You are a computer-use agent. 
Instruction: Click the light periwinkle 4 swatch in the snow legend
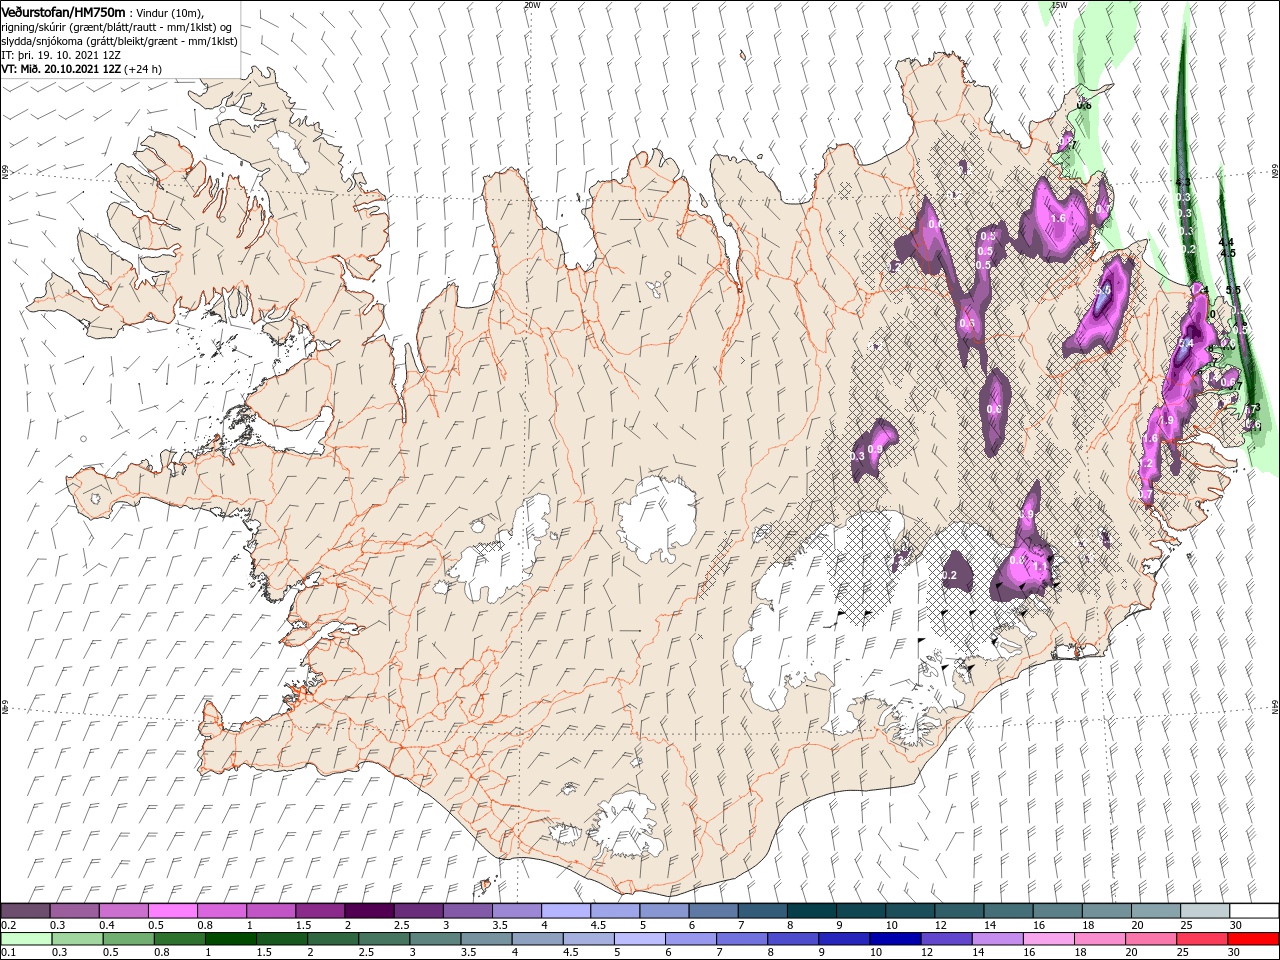pos(565,911)
